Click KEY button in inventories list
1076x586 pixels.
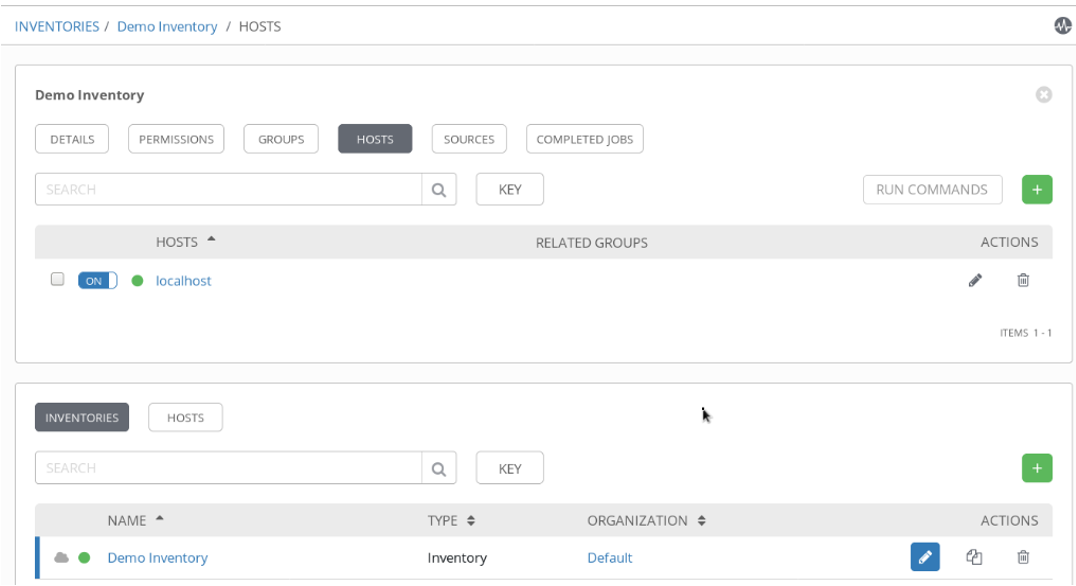(510, 468)
